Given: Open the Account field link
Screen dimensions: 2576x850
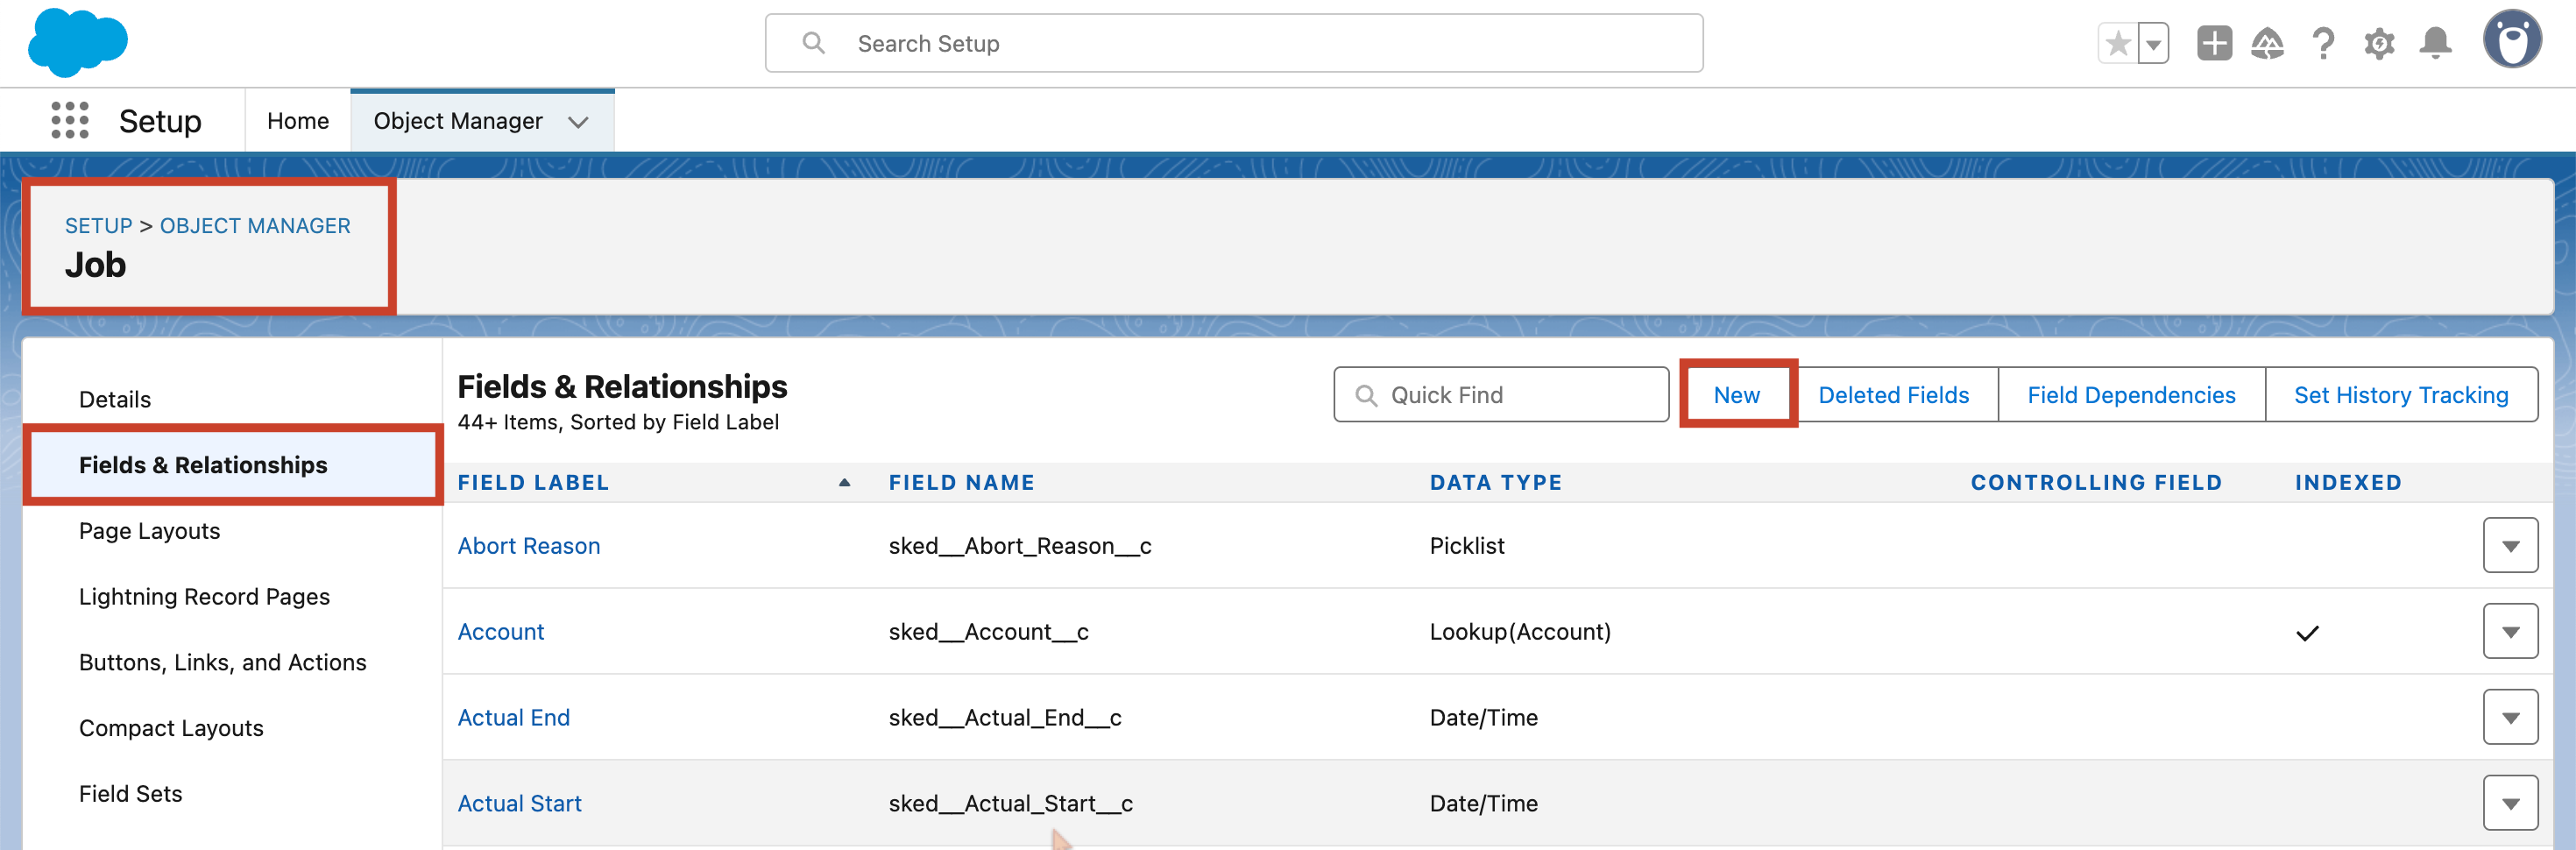Looking at the screenshot, I should point(500,631).
